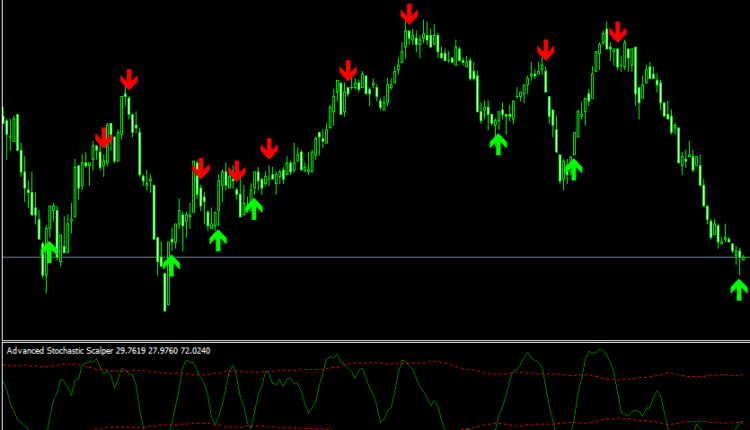Click the fourth red sell arrow from right
Viewport: 750px width, 430px height.
[x=348, y=71]
